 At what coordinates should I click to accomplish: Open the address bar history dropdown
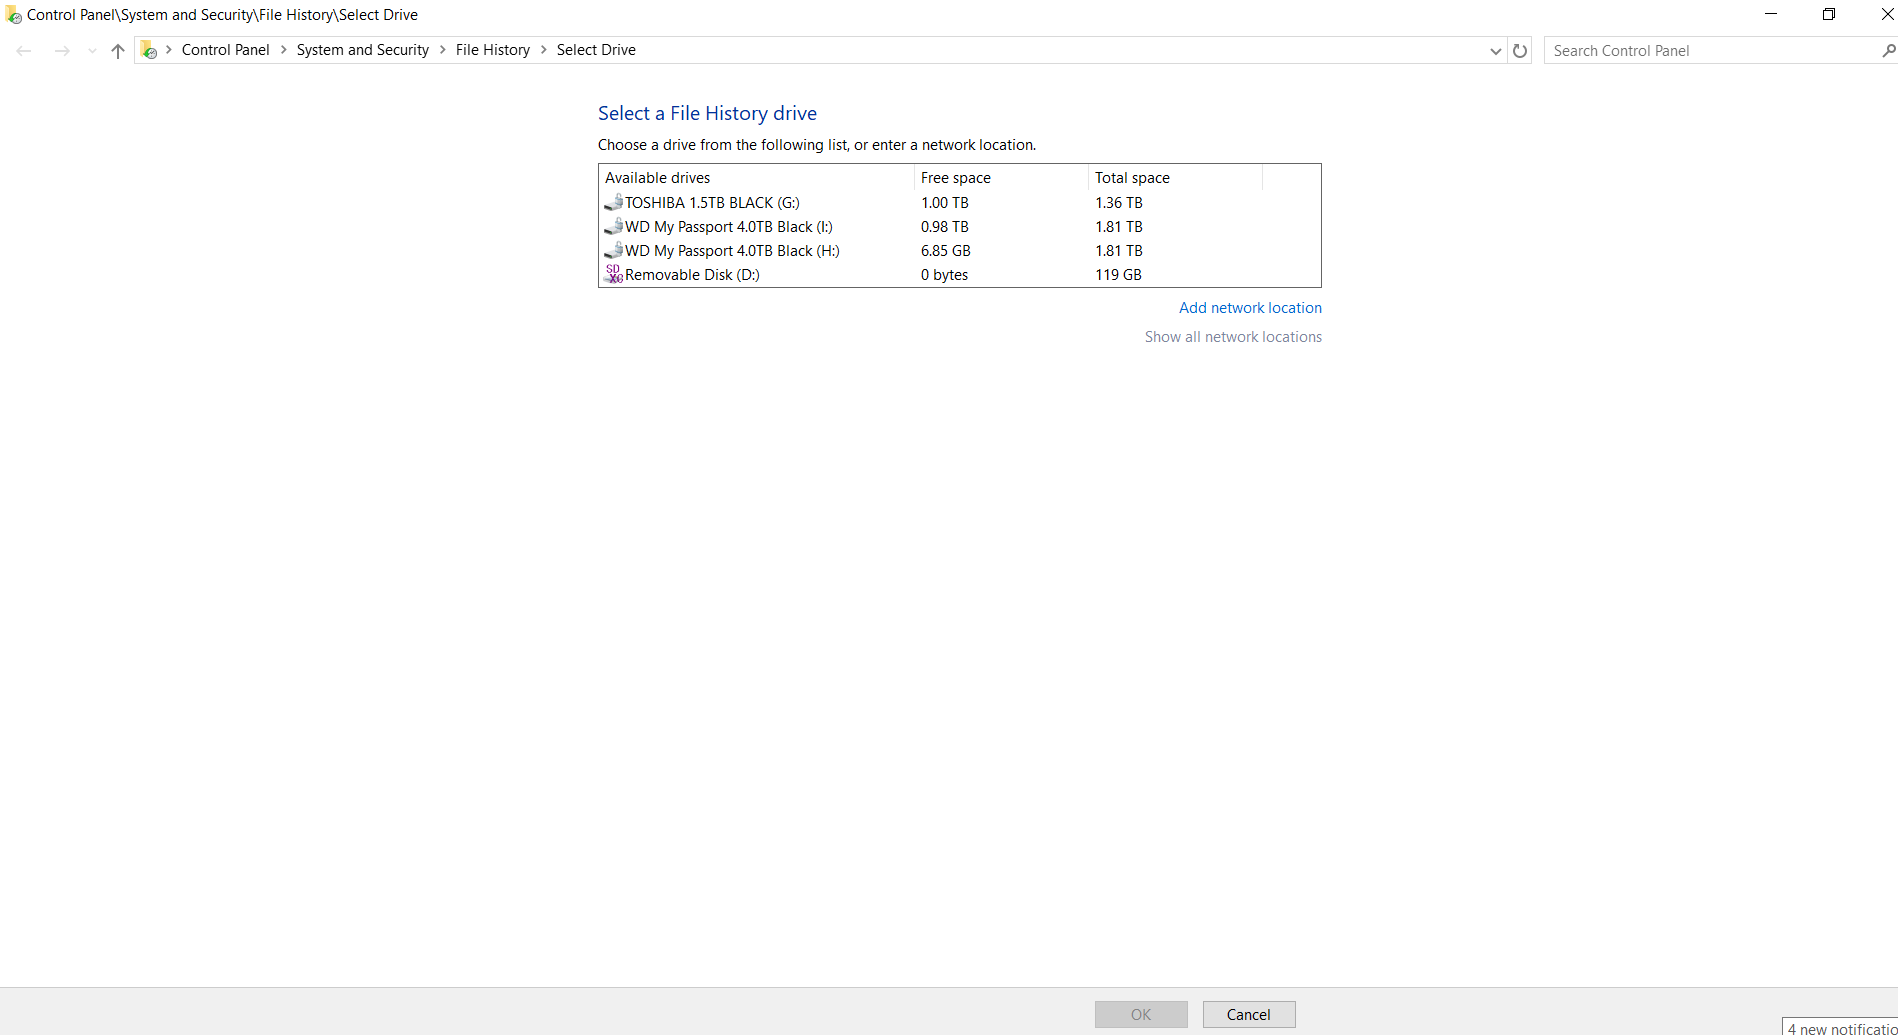1495,50
